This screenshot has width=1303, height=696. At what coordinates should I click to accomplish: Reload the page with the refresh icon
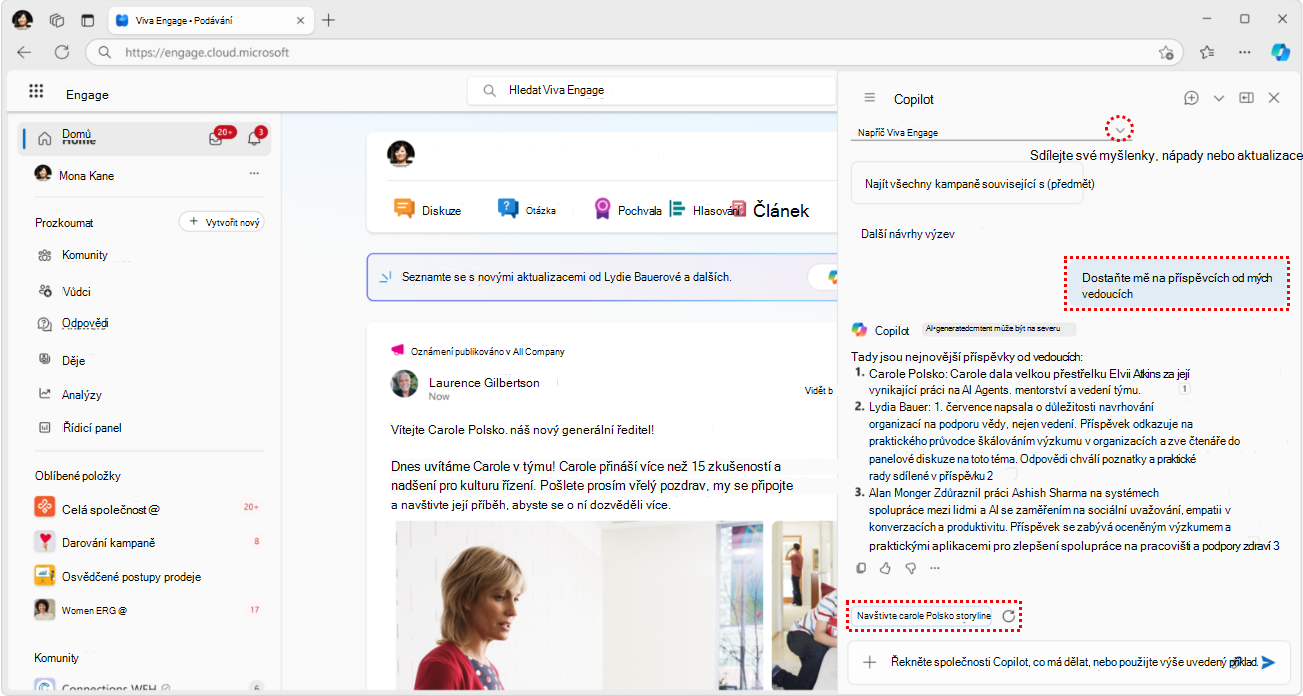pyautogui.click(x=61, y=52)
